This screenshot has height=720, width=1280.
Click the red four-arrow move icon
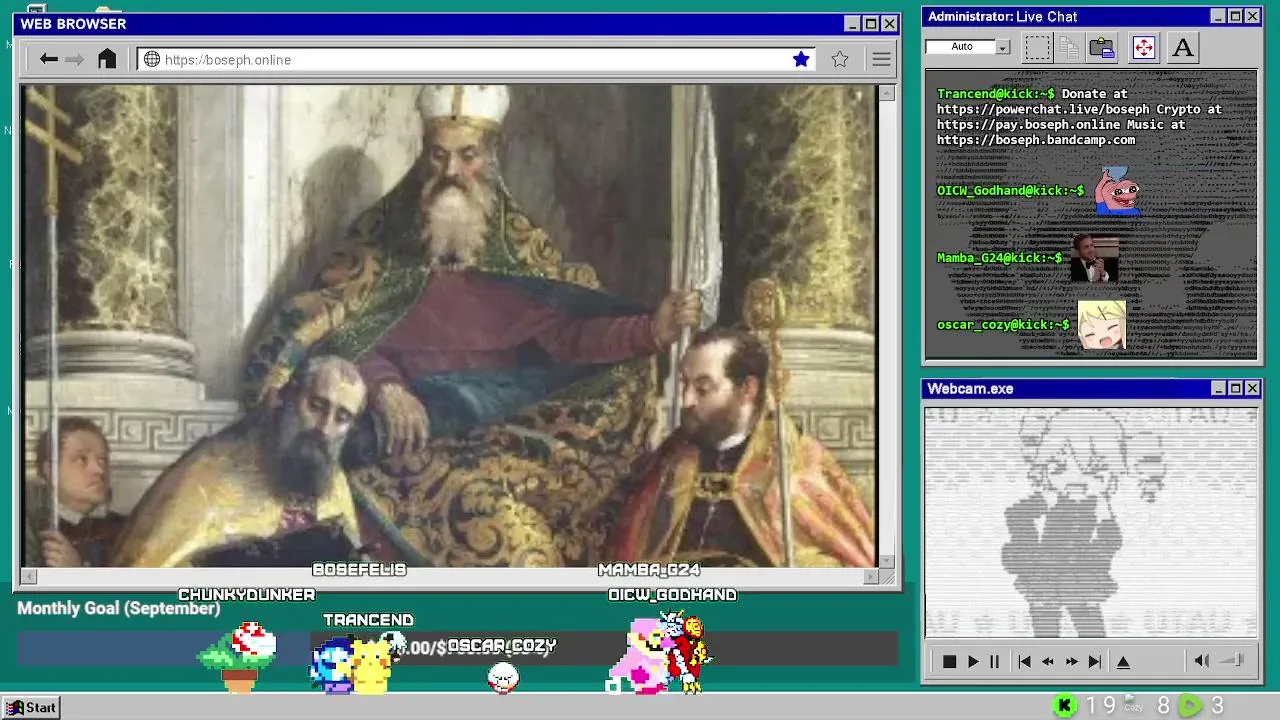pyautogui.click(x=1143, y=47)
